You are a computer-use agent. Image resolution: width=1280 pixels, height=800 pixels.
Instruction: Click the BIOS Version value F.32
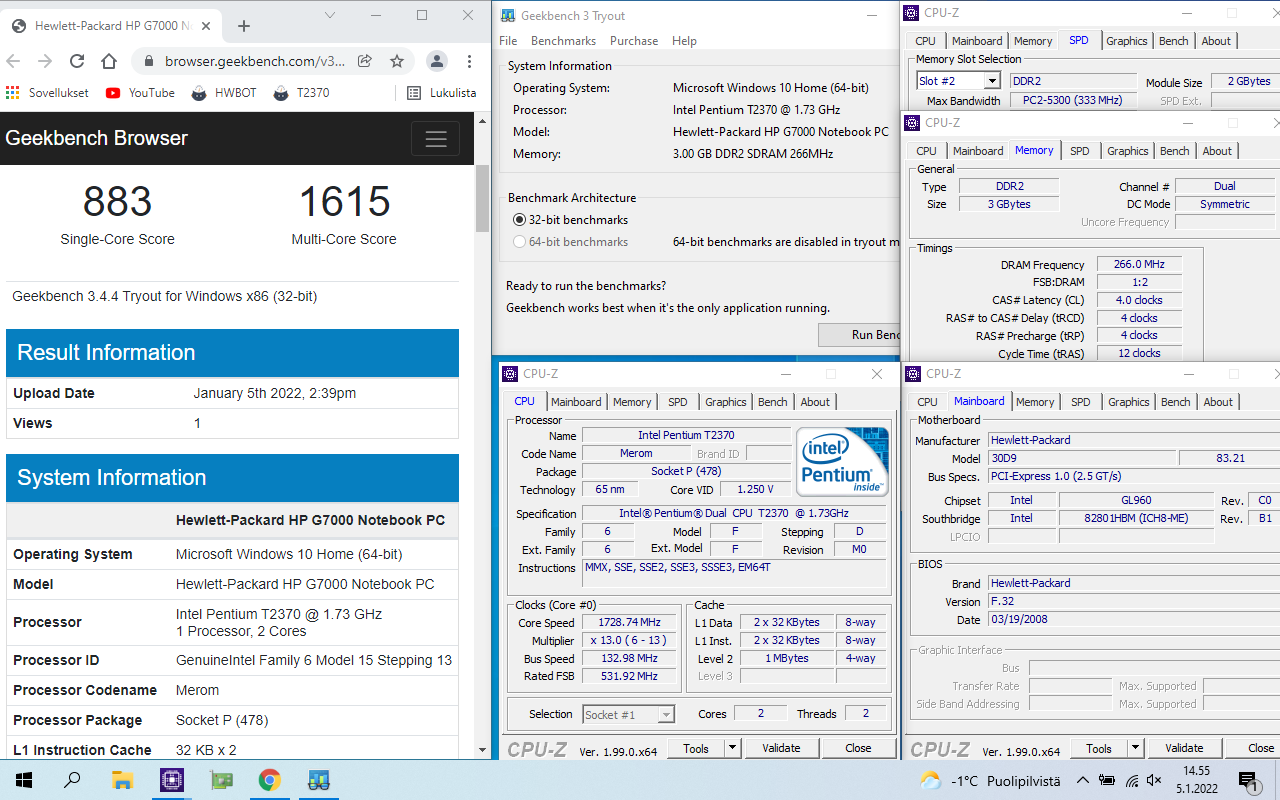click(x=1134, y=602)
